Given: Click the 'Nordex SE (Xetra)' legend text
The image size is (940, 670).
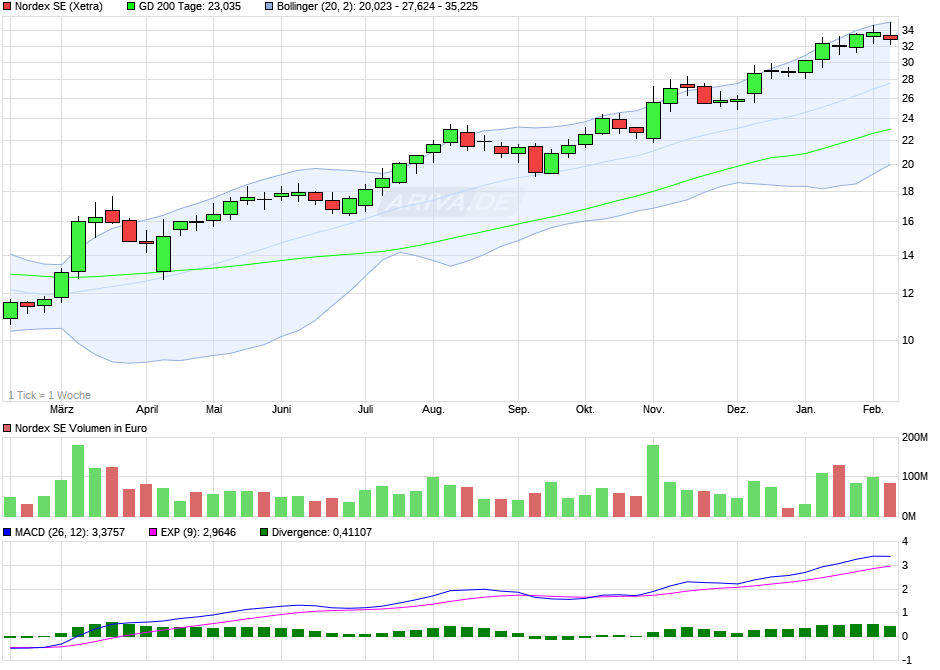Looking at the screenshot, I should (x=59, y=7).
